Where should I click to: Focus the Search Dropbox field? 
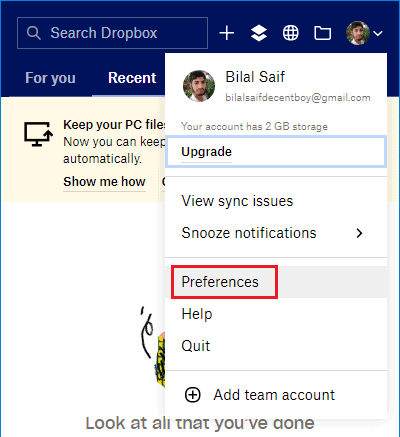(112, 33)
